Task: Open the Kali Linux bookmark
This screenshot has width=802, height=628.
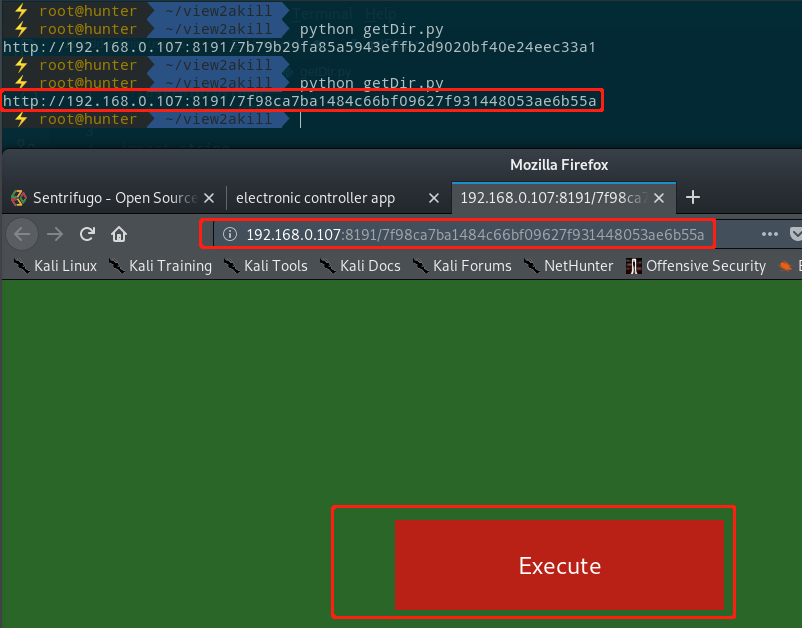Action: pyautogui.click(x=55, y=266)
